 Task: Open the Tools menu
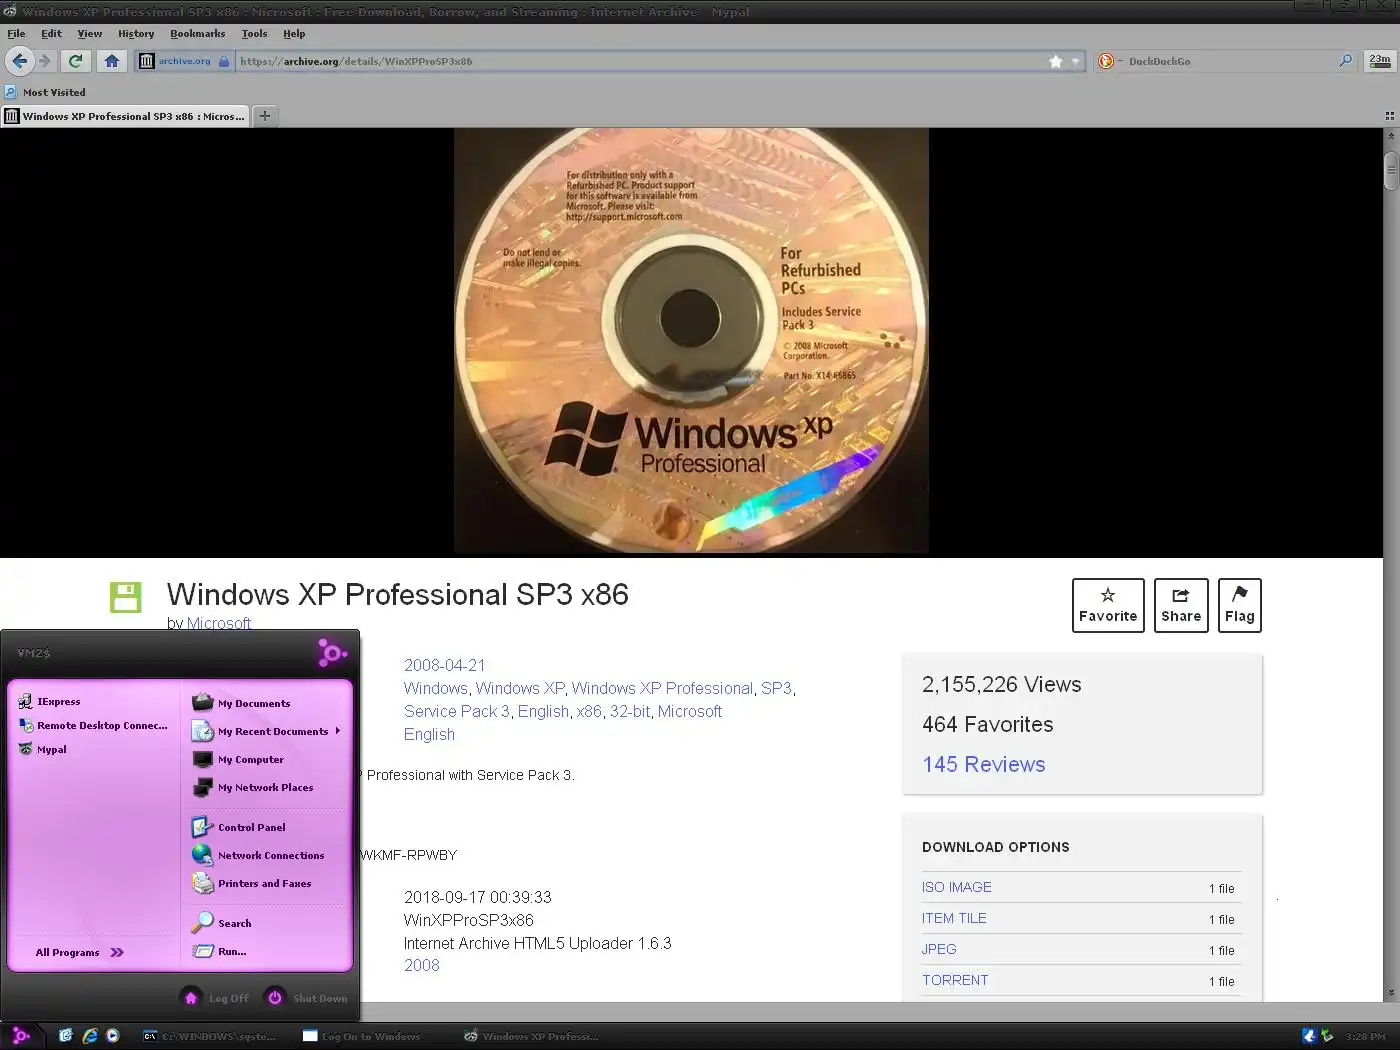pyautogui.click(x=254, y=33)
